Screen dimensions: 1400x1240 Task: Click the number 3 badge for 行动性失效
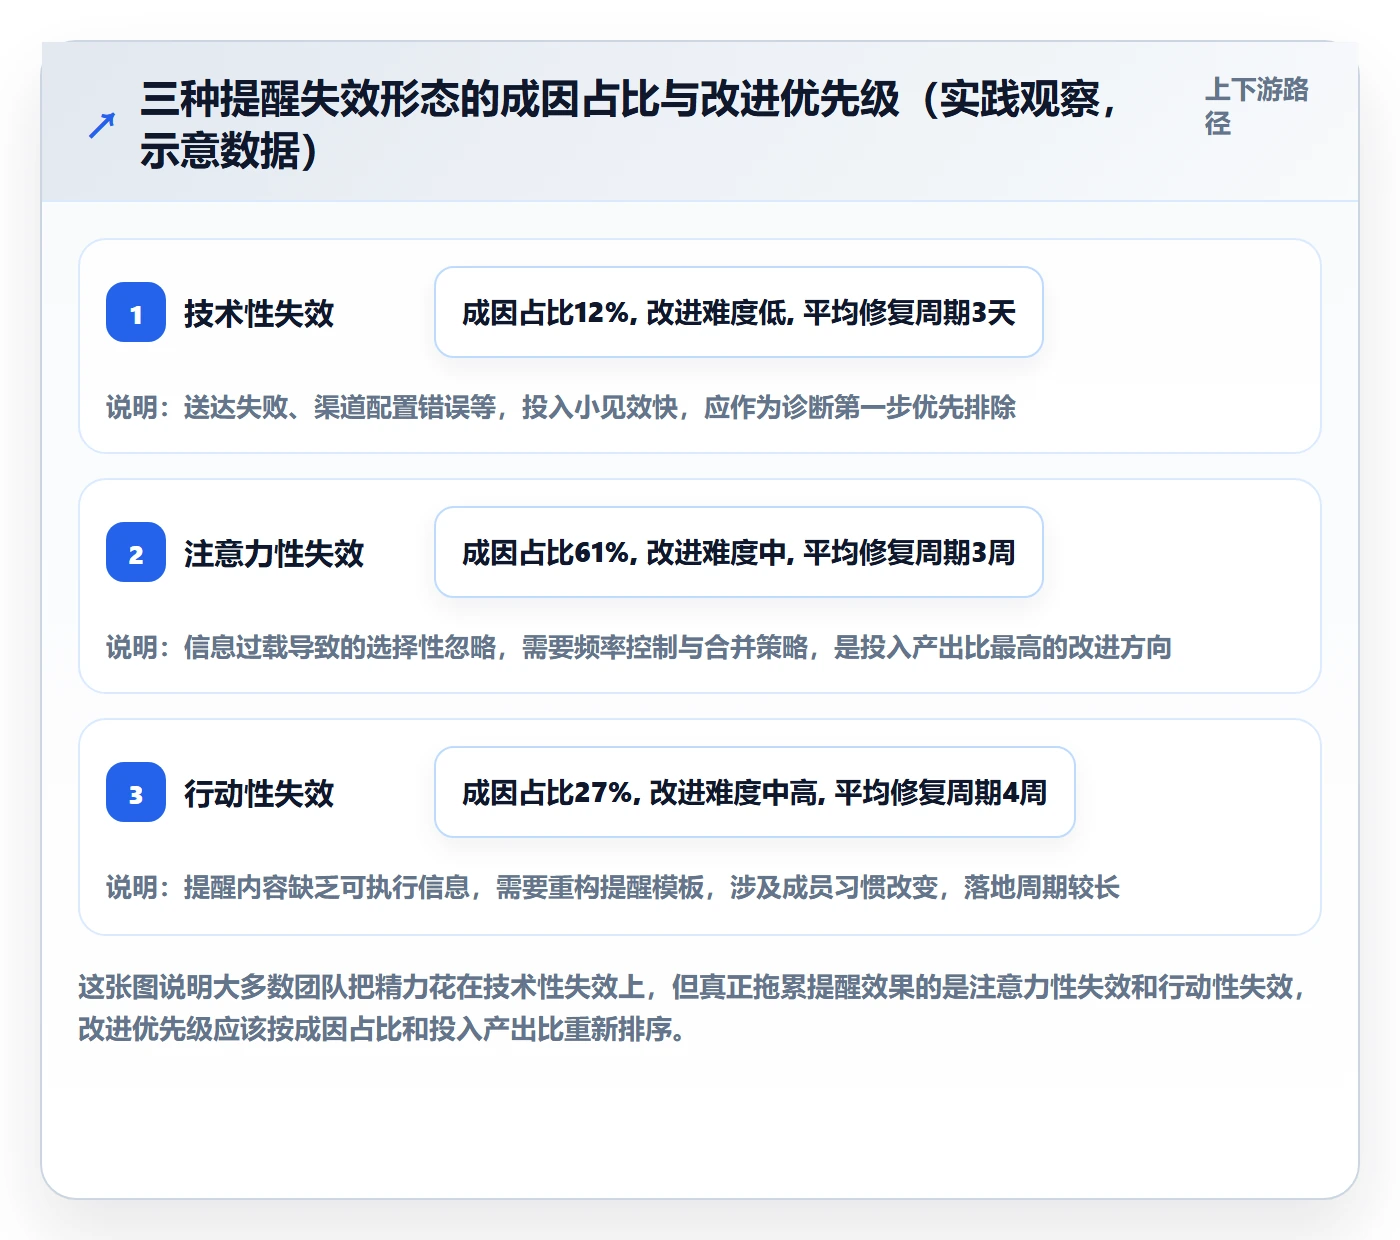coord(136,792)
